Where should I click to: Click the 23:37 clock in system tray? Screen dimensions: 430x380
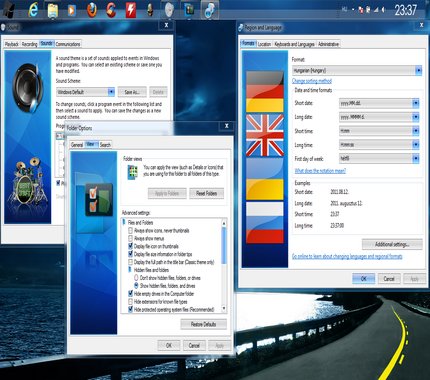(405, 10)
